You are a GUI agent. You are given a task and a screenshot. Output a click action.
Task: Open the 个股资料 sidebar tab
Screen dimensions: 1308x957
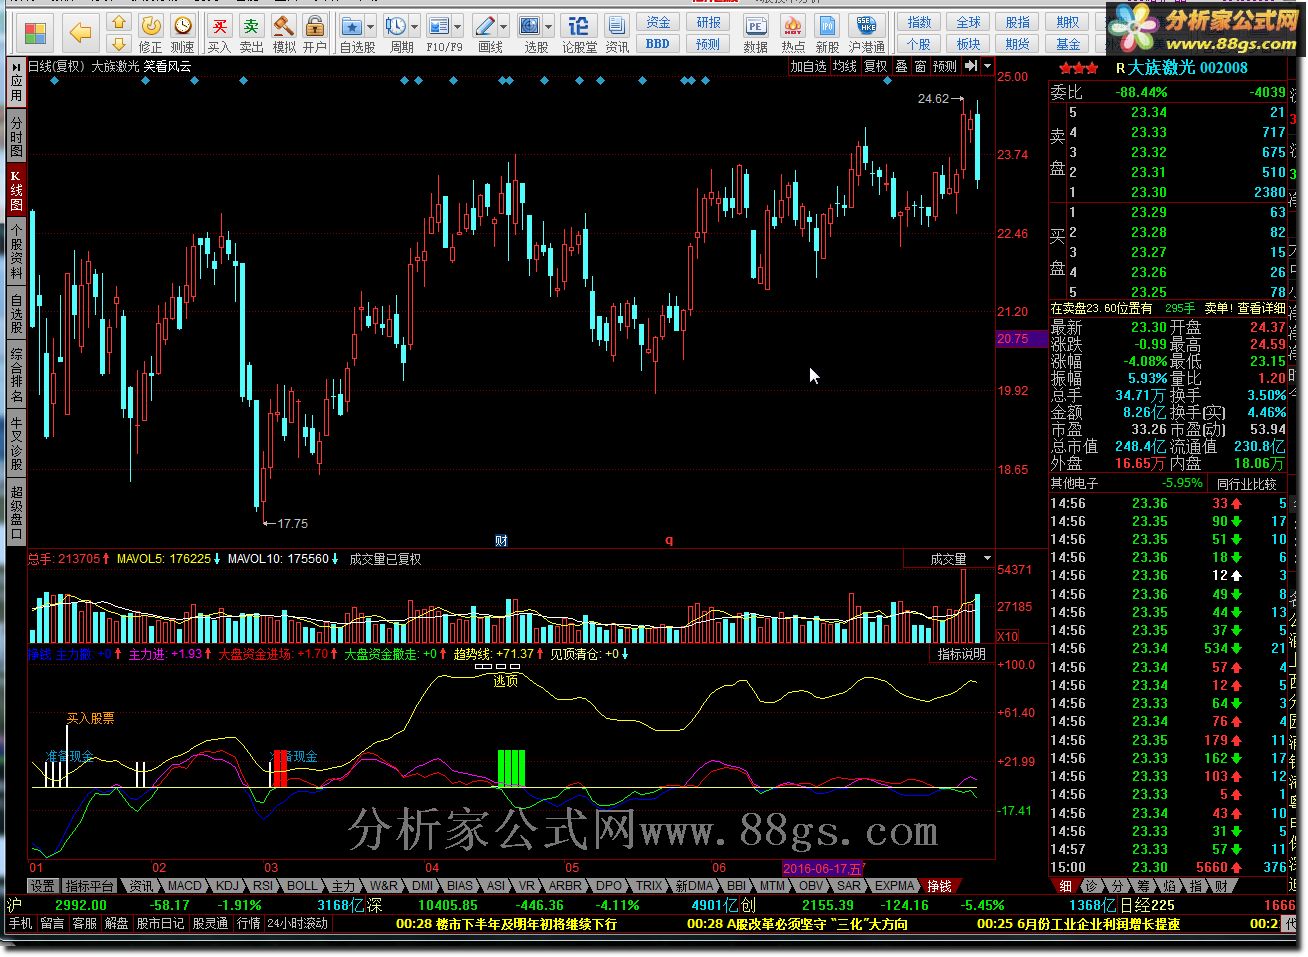point(17,250)
